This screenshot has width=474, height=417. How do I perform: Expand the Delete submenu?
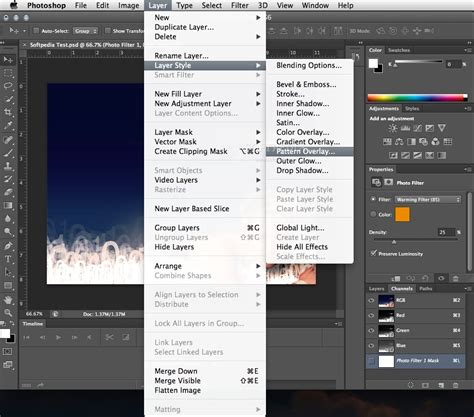(x=205, y=37)
